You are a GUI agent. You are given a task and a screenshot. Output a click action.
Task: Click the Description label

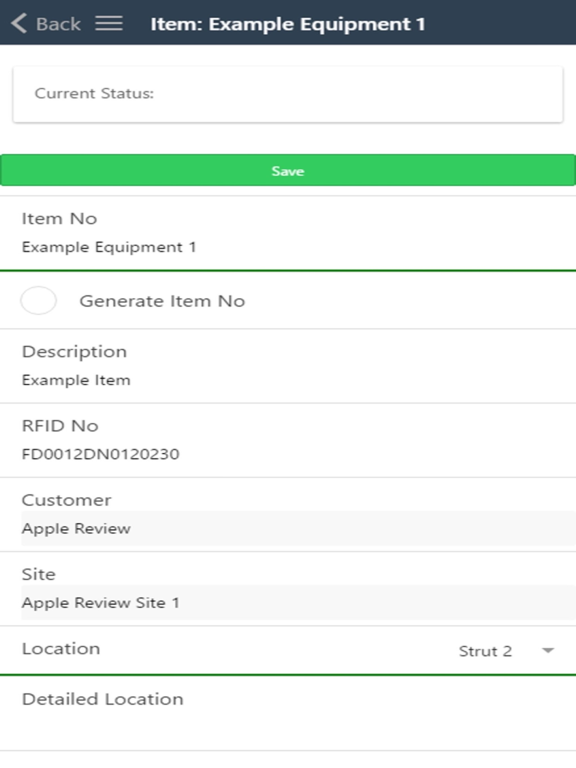pos(74,352)
